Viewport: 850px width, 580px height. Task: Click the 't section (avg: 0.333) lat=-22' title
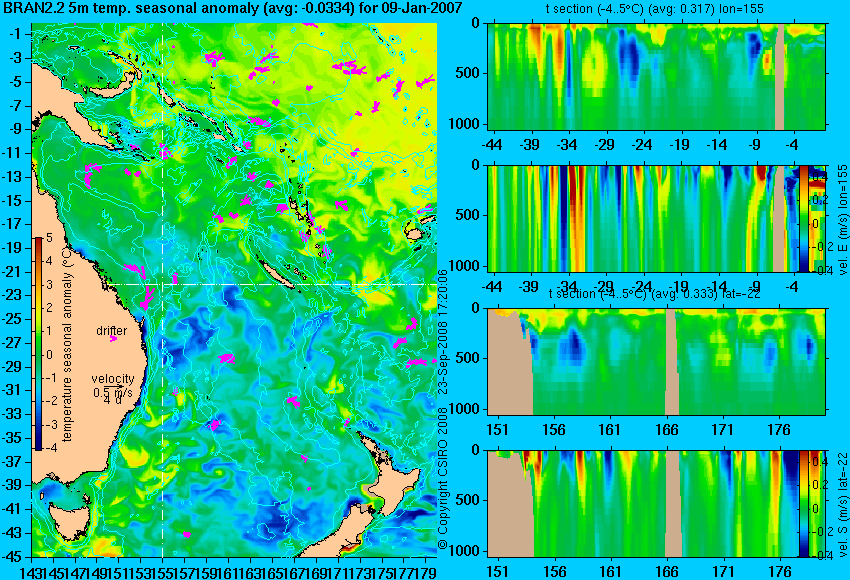click(654, 294)
